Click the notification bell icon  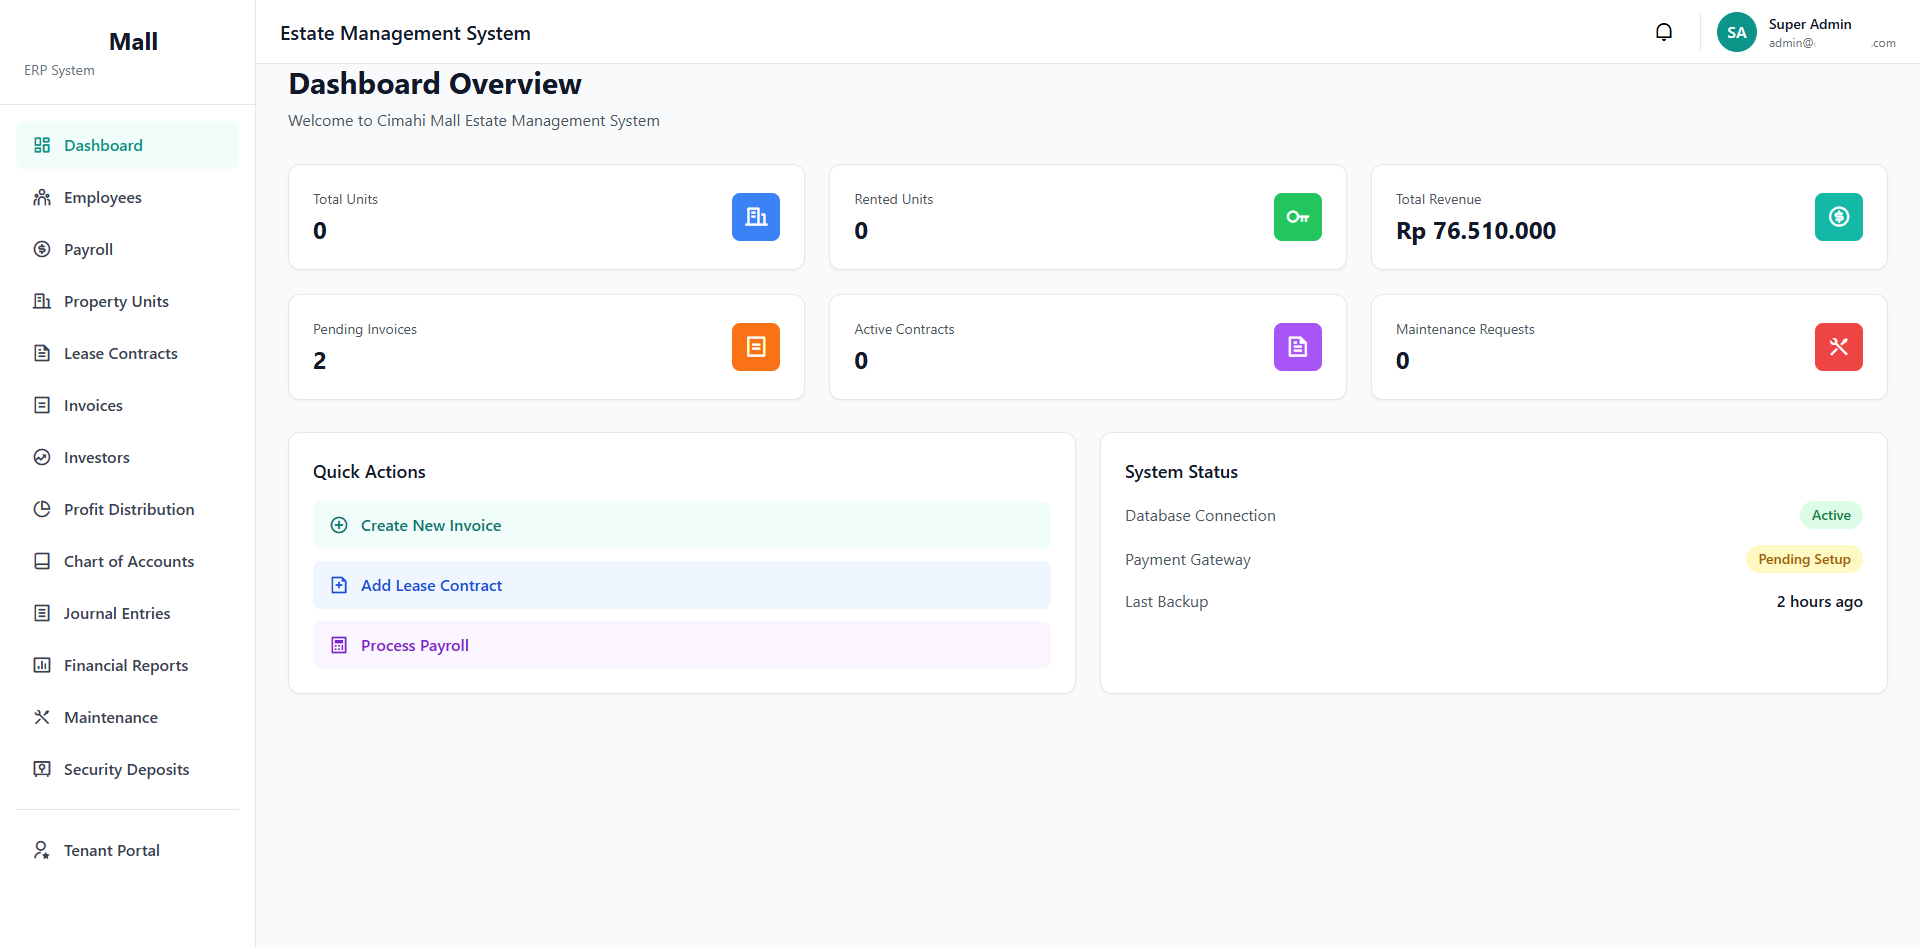point(1663,32)
